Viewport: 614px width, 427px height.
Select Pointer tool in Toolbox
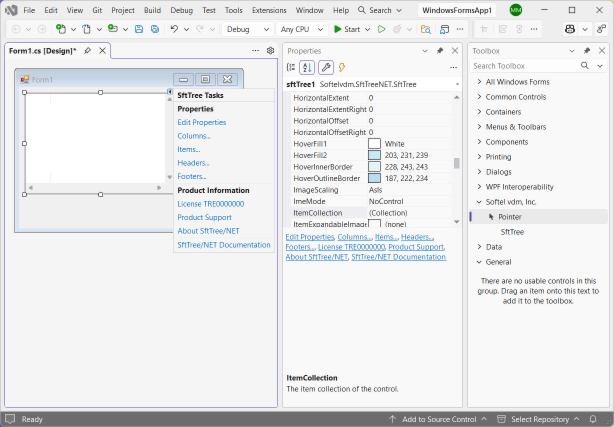pos(509,217)
